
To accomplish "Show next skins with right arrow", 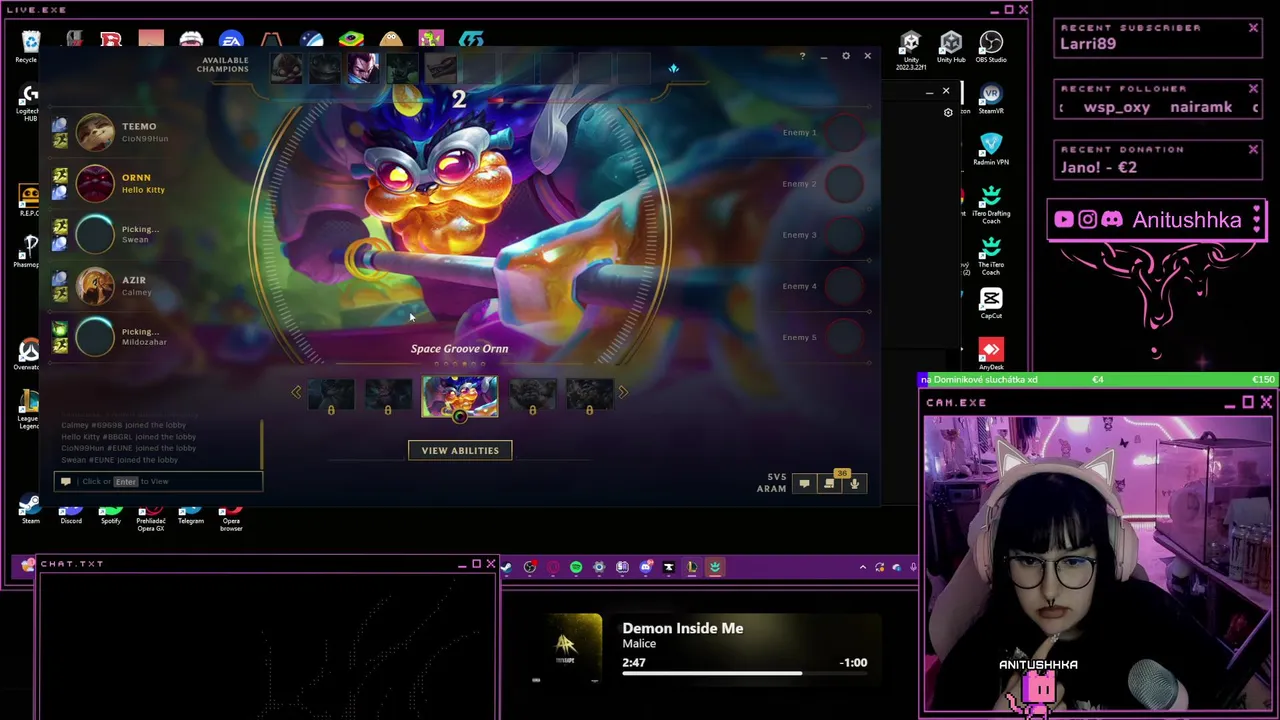I will [623, 393].
